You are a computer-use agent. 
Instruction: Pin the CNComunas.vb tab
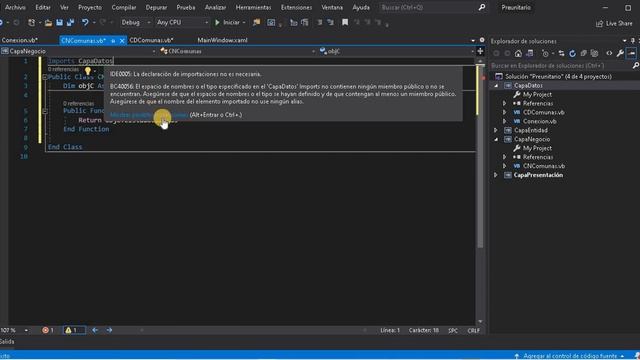click(113, 40)
